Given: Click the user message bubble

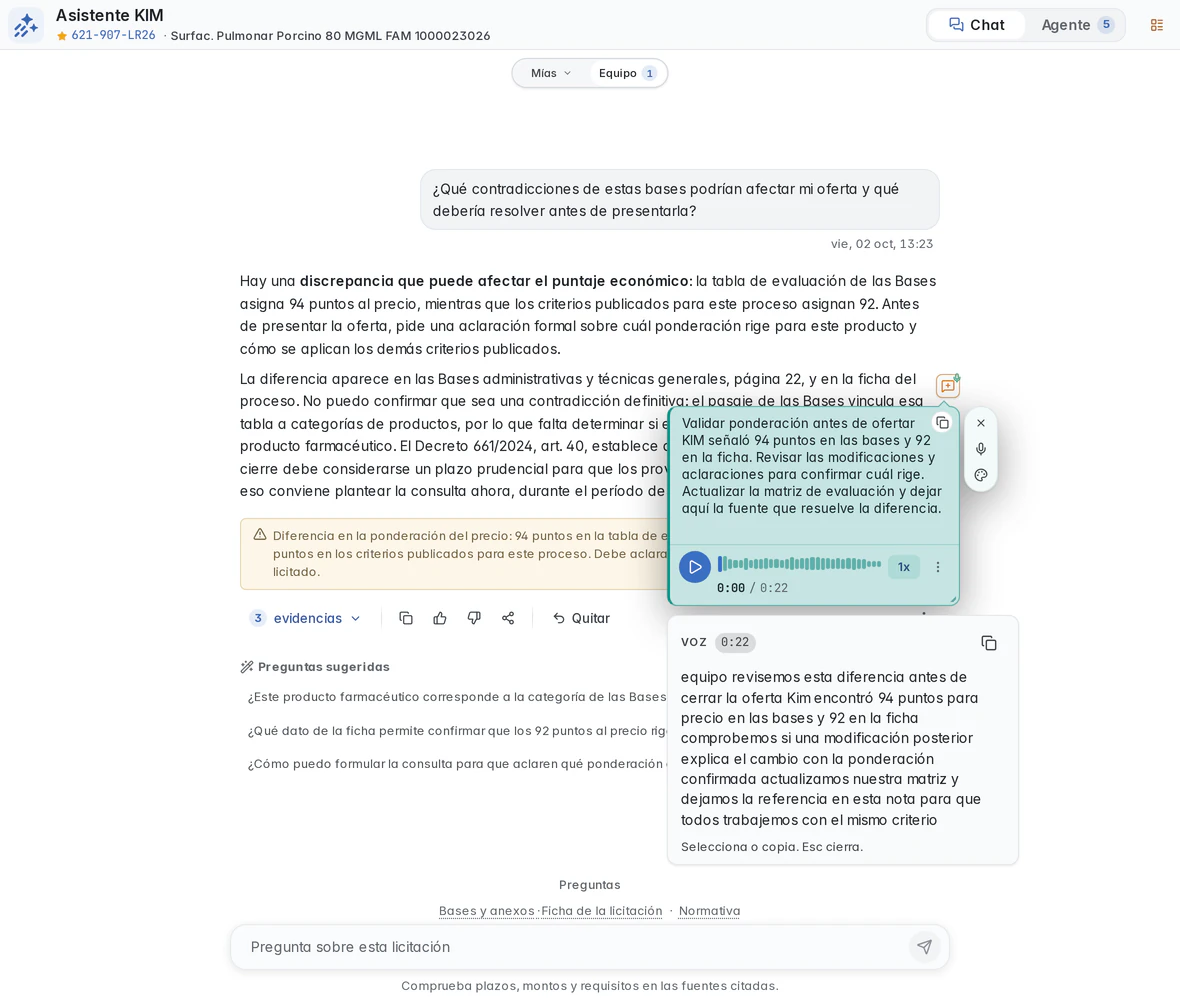Looking at the screenshot, I should click(x=680, y=199).
